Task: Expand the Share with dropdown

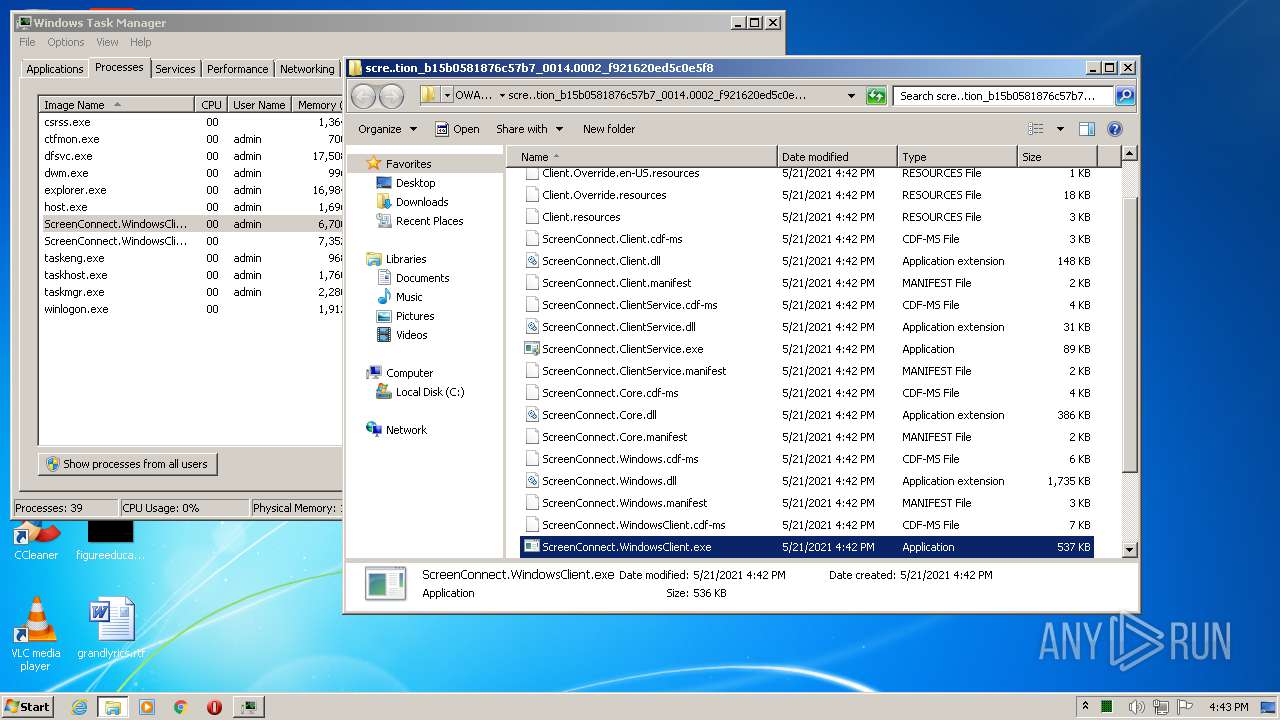Action: [530, 129]
